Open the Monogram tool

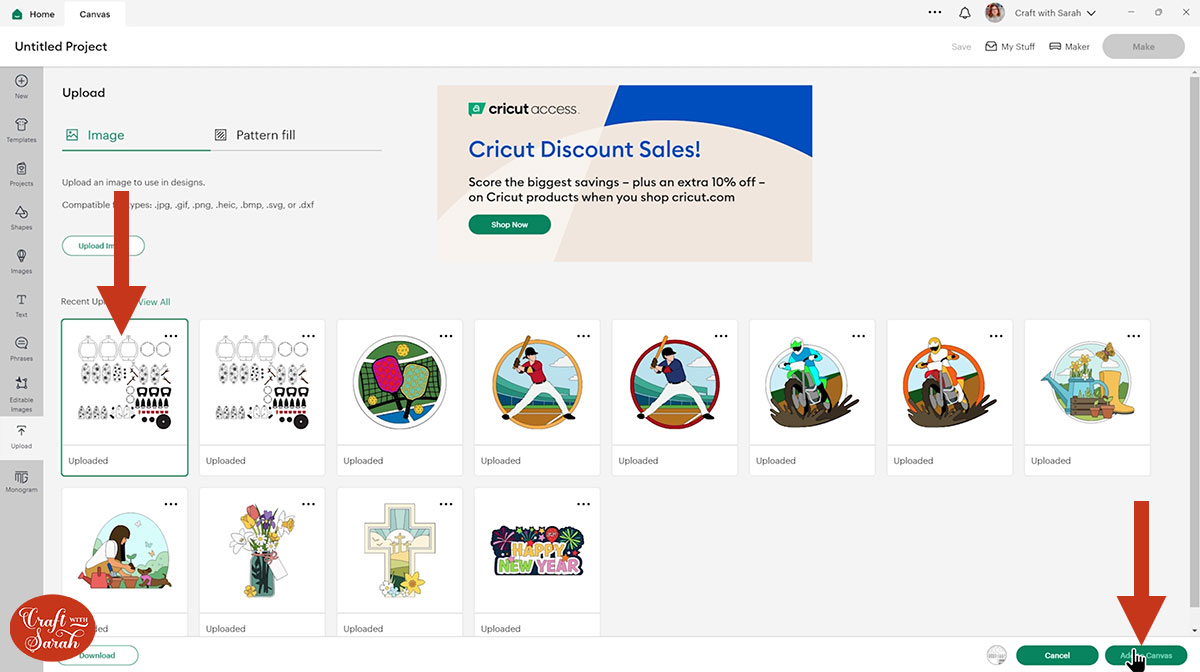(x=21, y=481)
